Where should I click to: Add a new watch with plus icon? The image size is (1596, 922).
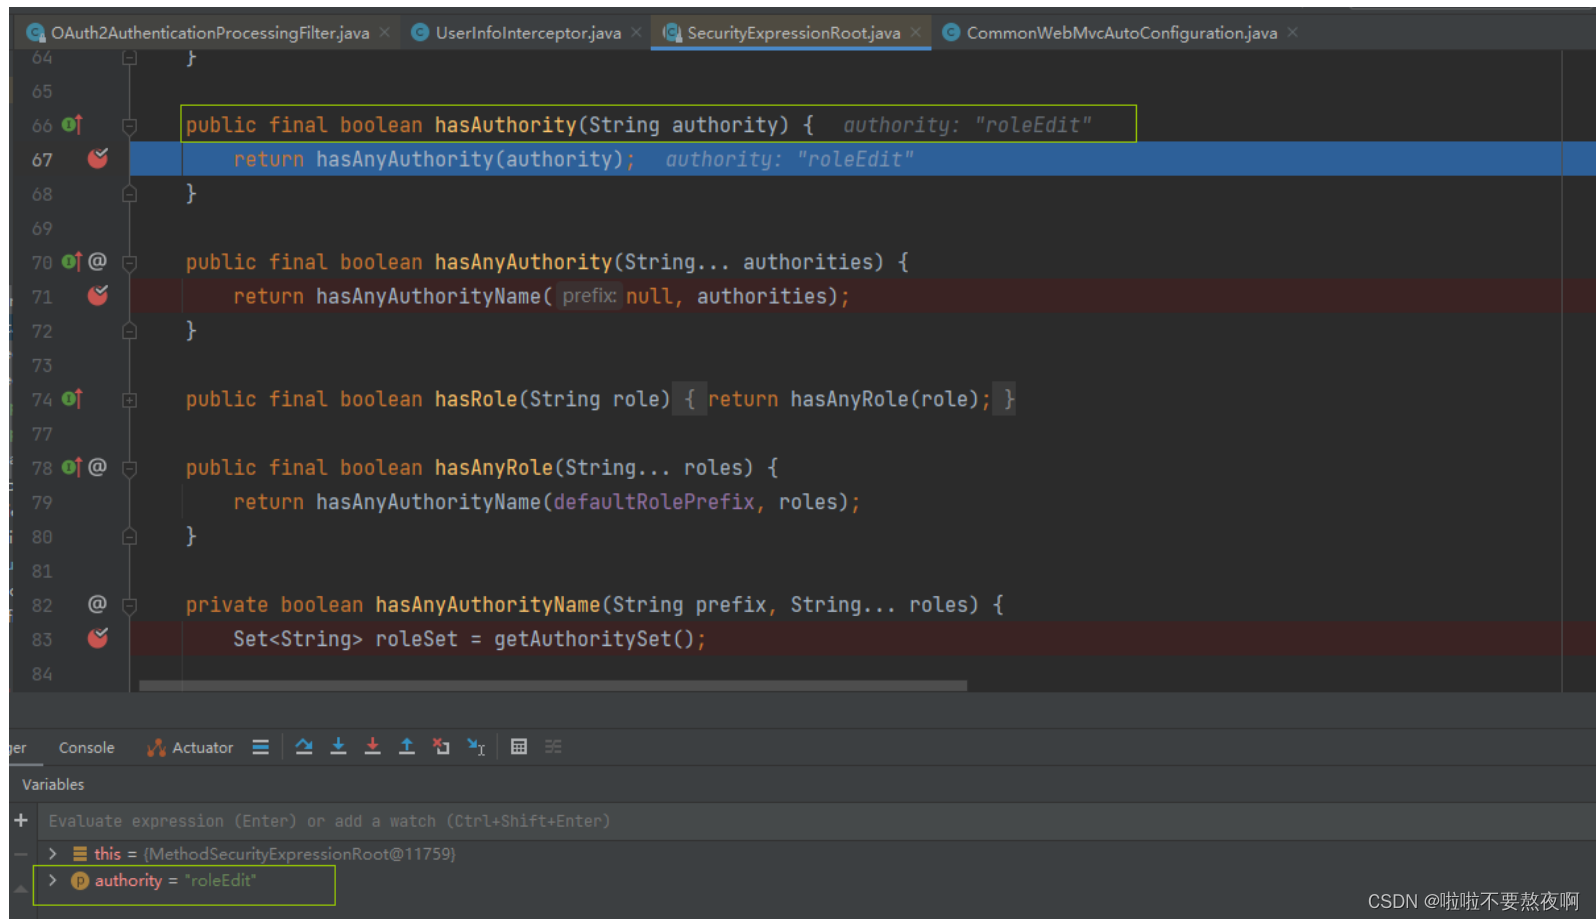(20, 820)
